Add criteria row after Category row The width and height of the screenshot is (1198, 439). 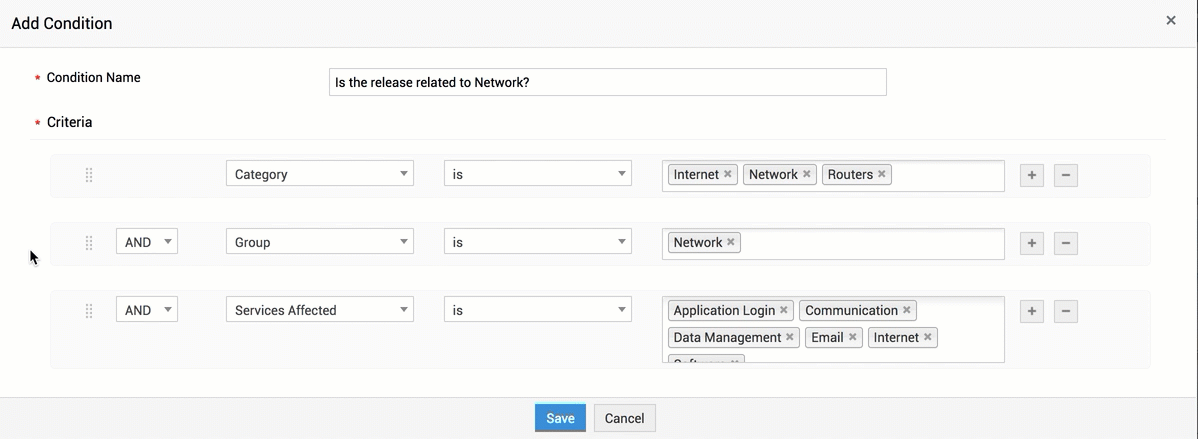(1032, 175)
